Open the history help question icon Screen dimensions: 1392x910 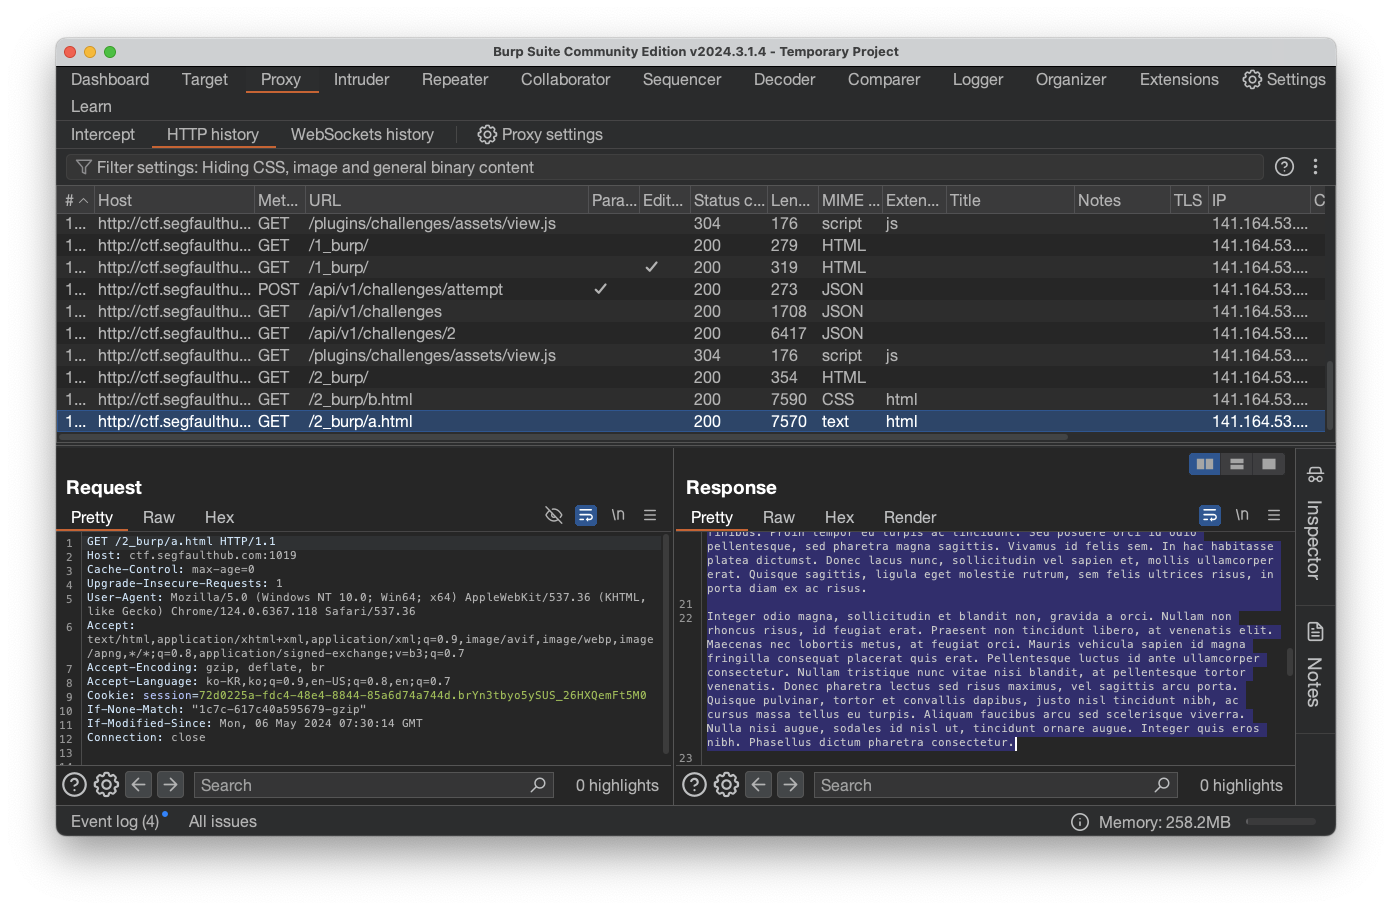[x=1285, y=167]
